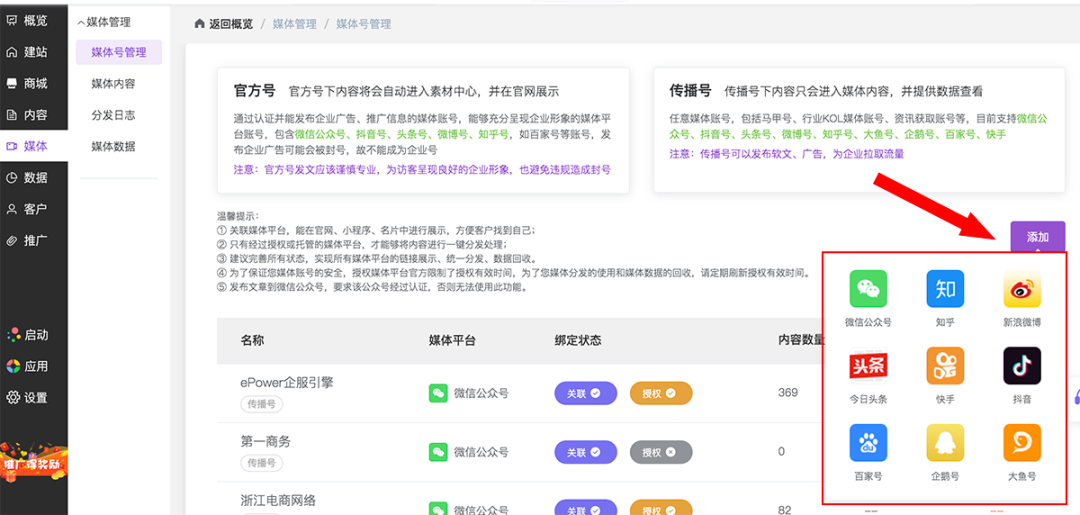The width and height of the screenshot is (1080, 515).
Task: Select the 大鱼号 platform icon
Action: (x=1022, y=443)
